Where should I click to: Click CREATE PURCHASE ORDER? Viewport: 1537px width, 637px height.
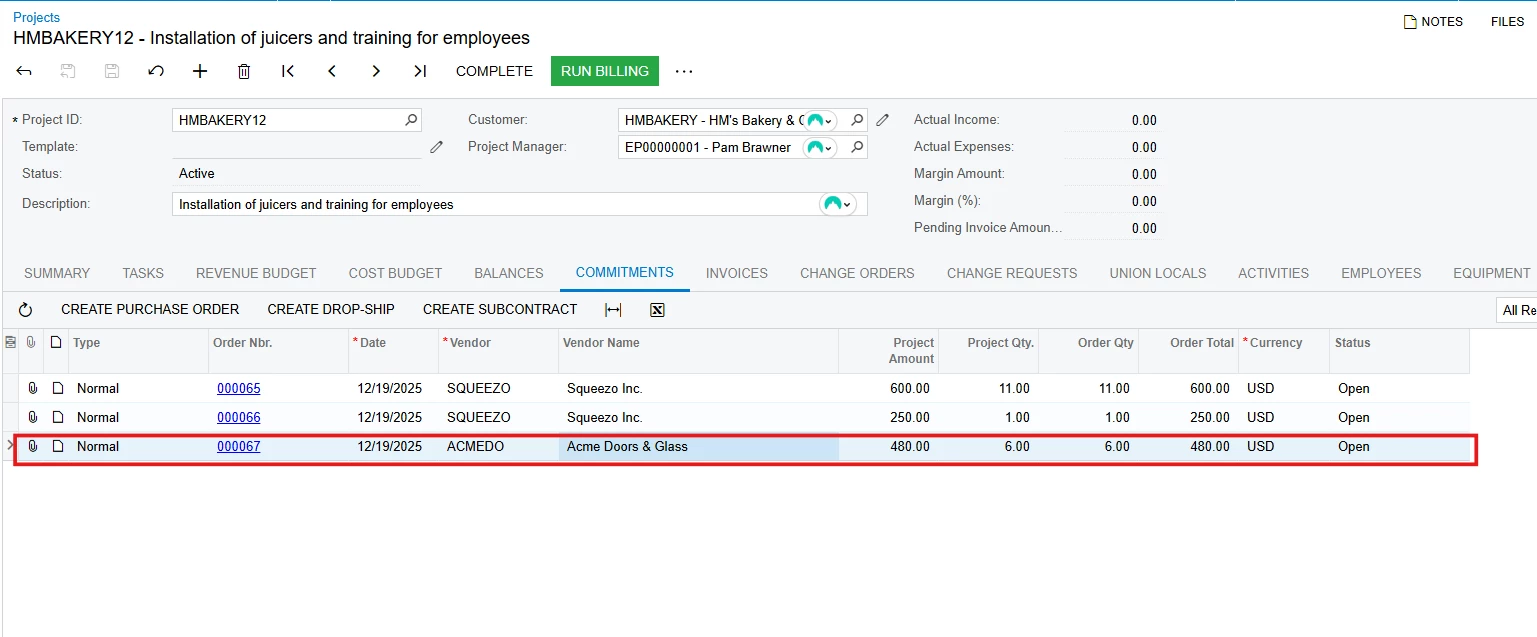coord(150,310)
